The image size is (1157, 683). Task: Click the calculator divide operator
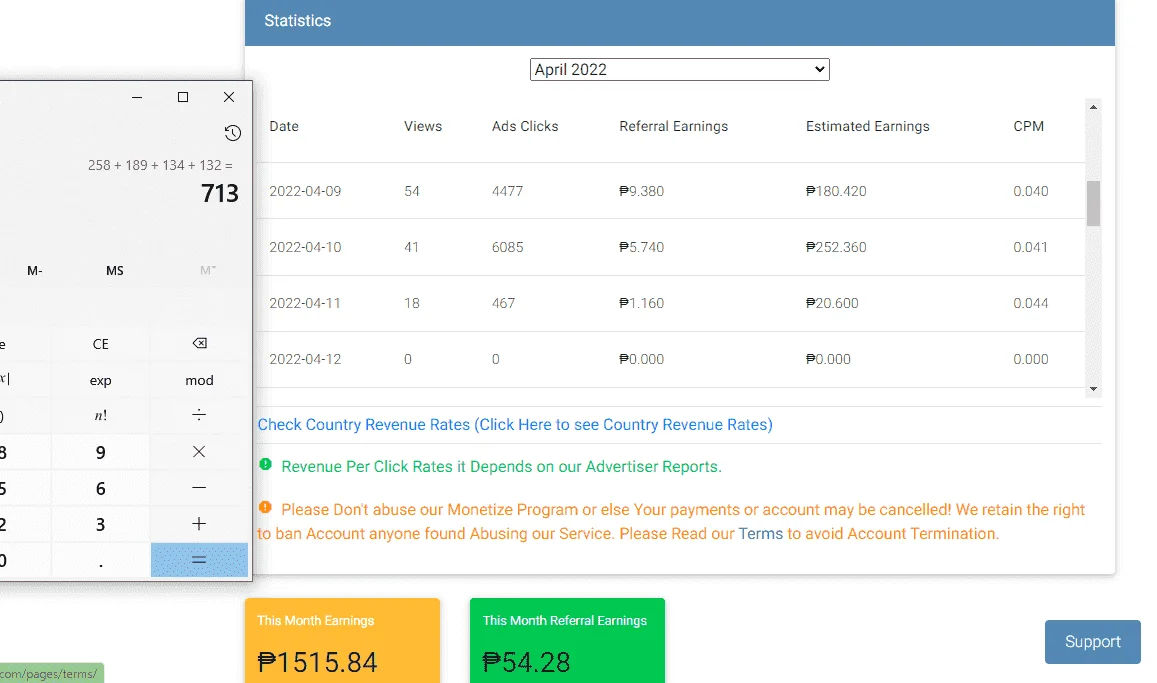click(x=199, y=415)
